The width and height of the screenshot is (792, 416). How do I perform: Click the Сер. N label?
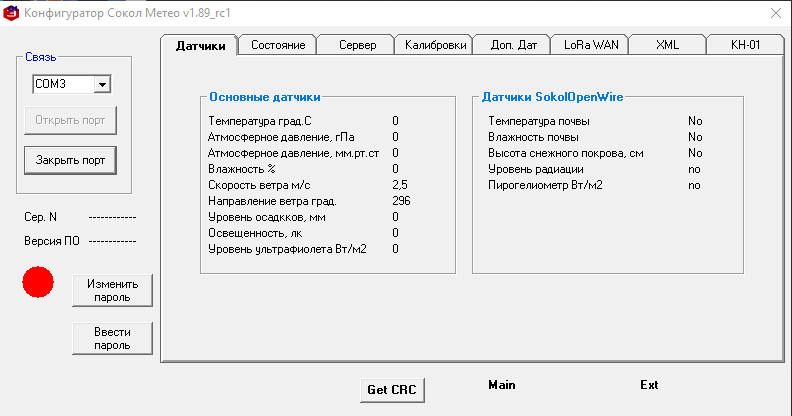point(40,217)
